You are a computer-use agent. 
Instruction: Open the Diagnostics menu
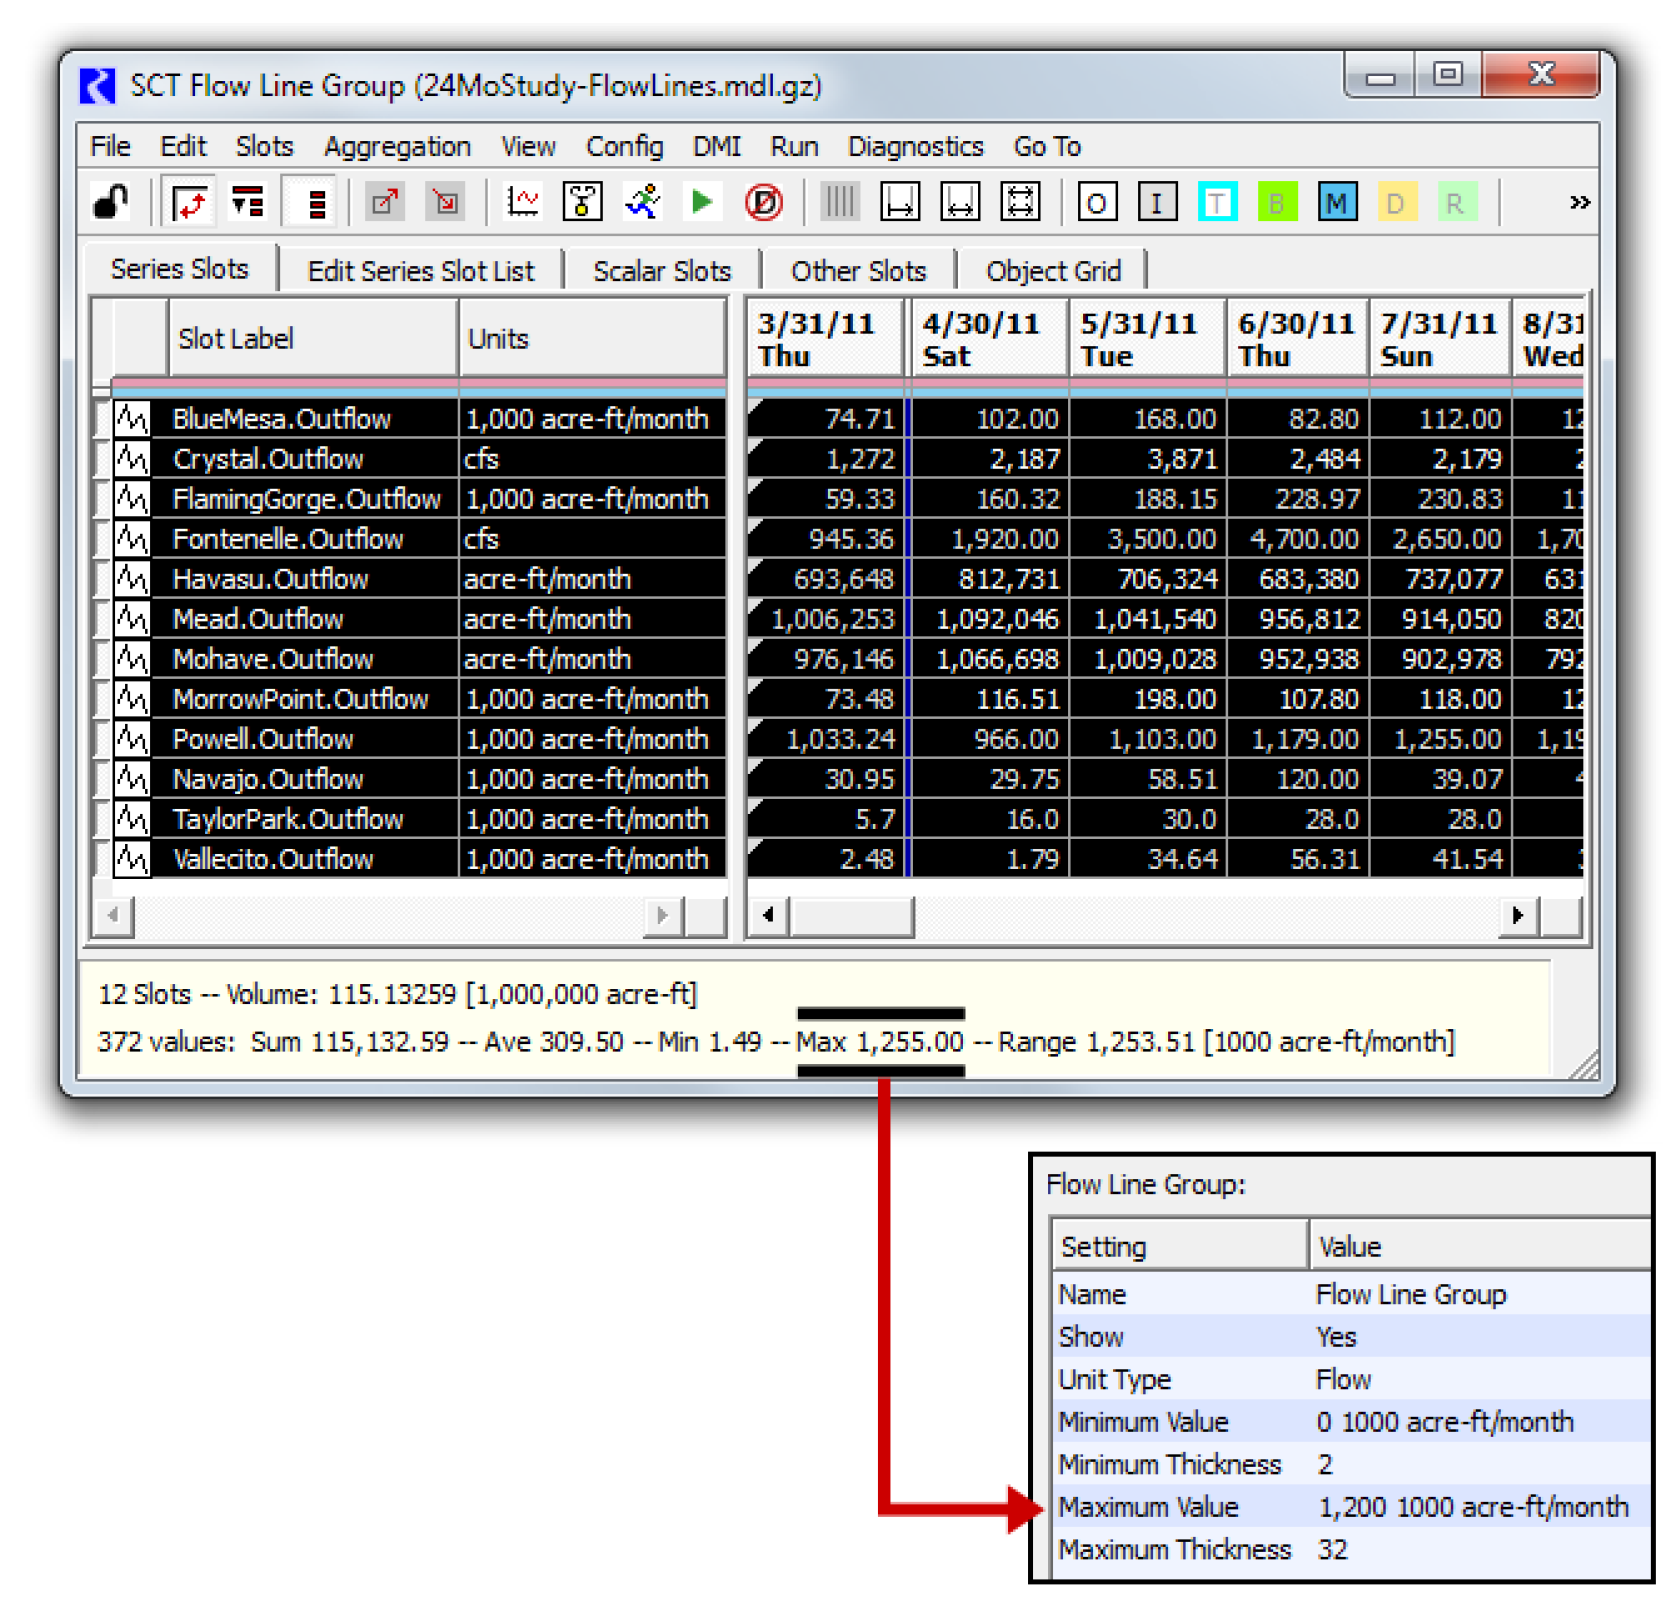coord(915,147)
